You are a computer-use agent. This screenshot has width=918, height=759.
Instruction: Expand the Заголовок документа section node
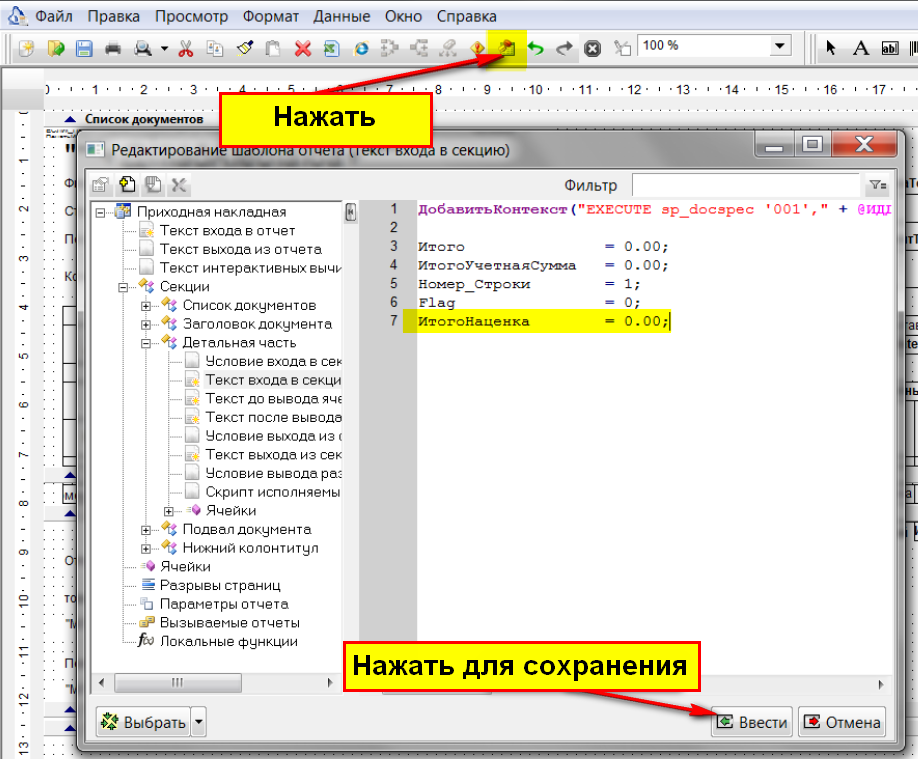point(146,324)
